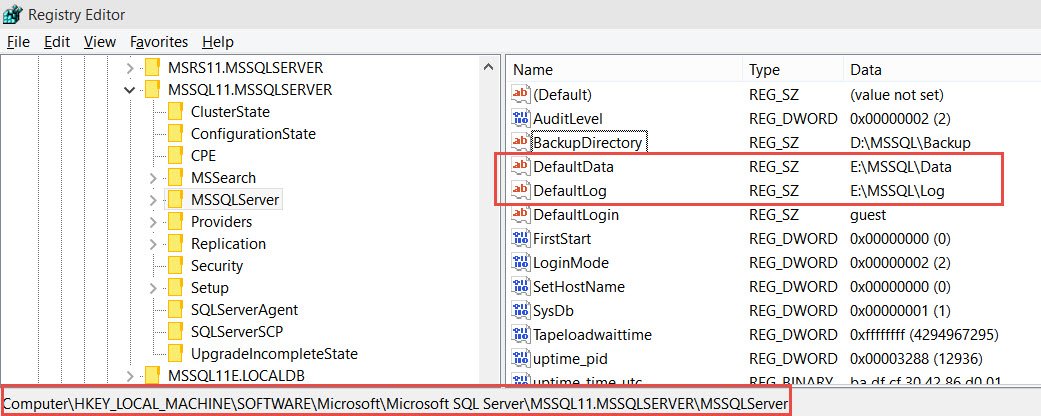1041x416 pixels.
Task: Open the Favorites menu
Action: [159, 42]
